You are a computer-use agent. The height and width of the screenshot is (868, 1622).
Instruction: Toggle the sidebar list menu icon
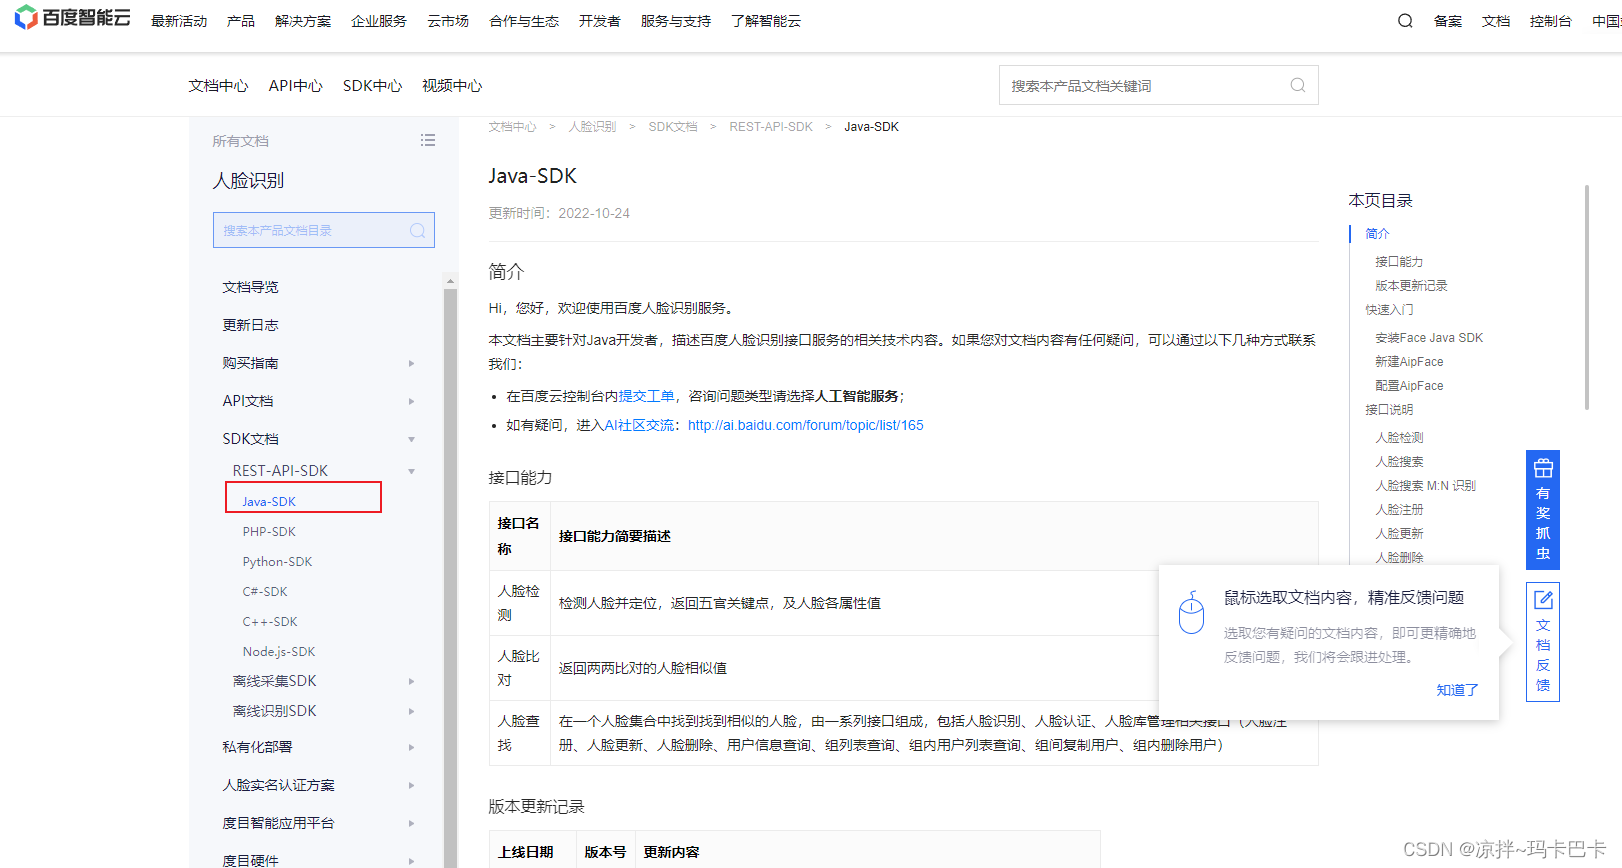[x=428, y=141]
